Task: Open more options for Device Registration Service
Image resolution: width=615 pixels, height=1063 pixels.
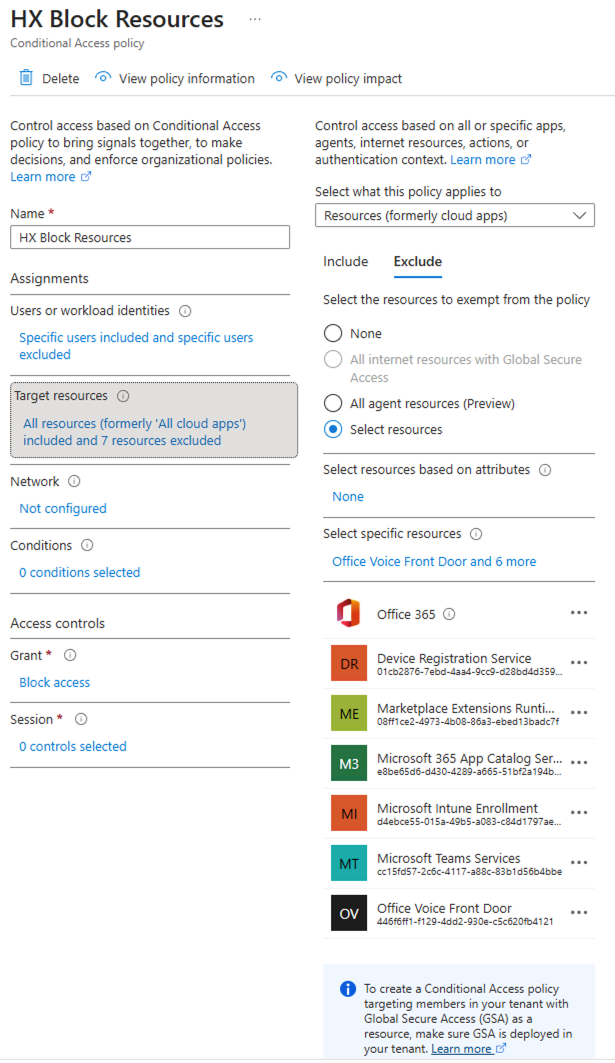Action: point(578,663)
